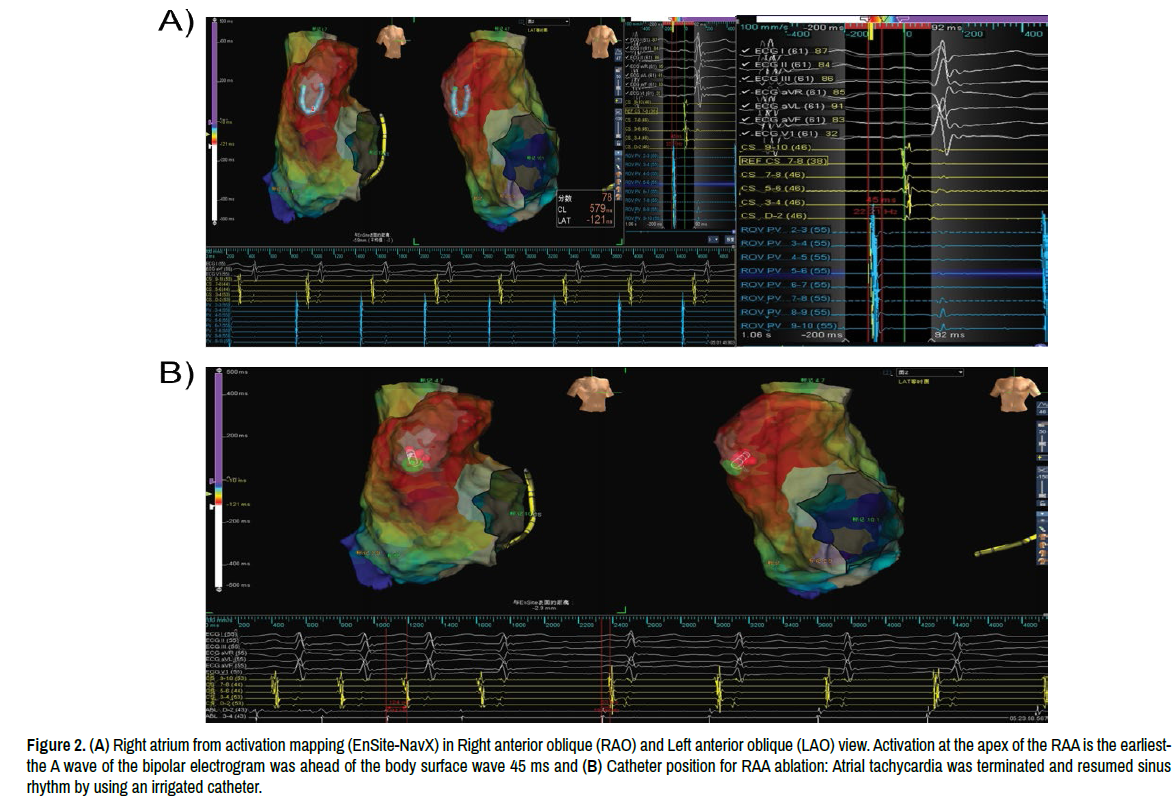Adjust the rainbow window slider above the large waveform panel

point(886,19)
